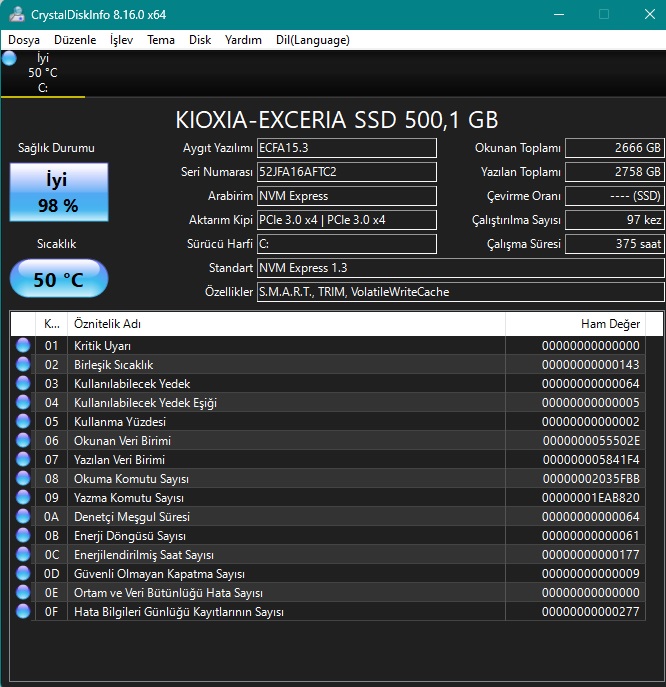
Task: Click the status orb of Okunan Veri Birimi row
Action: pyautogui.click(x=23, y=440)
